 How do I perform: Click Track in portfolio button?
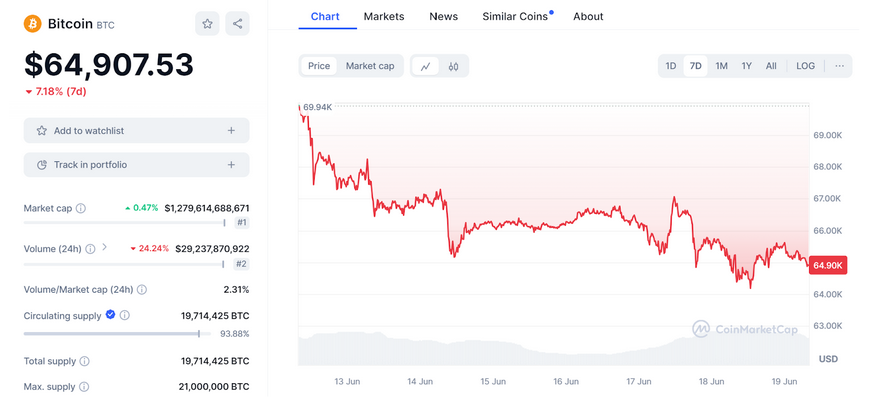(x=137, y=165)
